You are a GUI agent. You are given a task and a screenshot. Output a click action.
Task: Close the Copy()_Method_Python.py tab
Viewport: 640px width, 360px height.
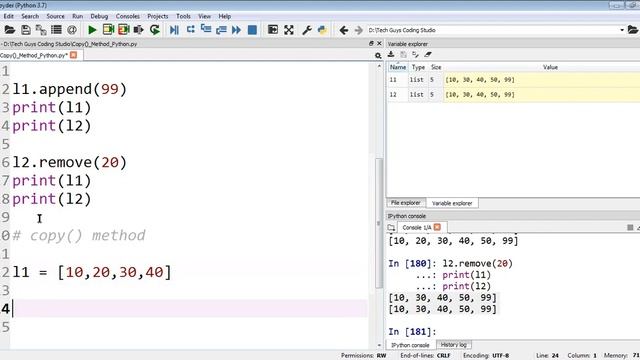pyautogui.click(x=73, y=55)
